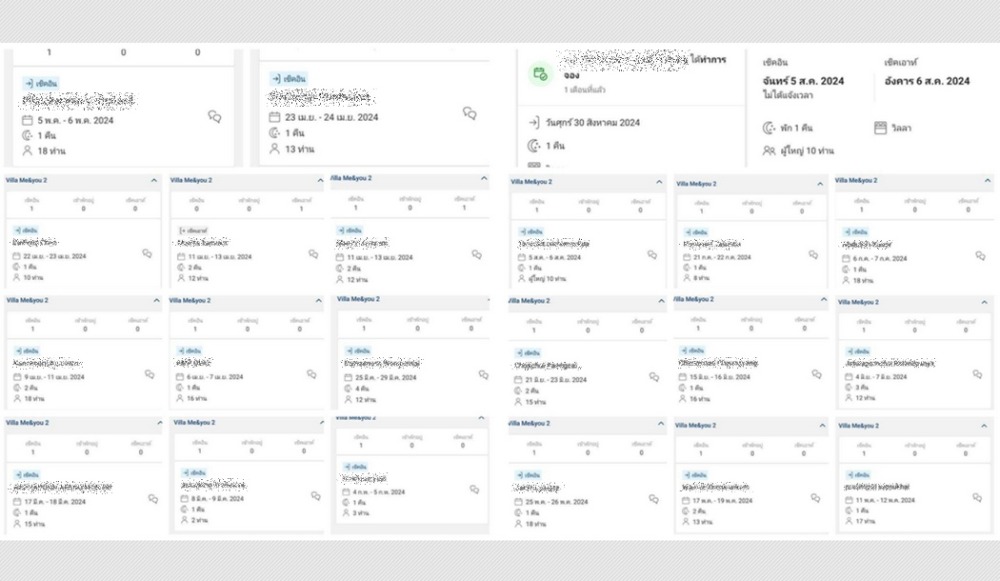Click เช็คอิน badge on 5 พ.ค. - 6 พ.ค. booking
This screenshot has height=581, width=1000.
[40, 84]
